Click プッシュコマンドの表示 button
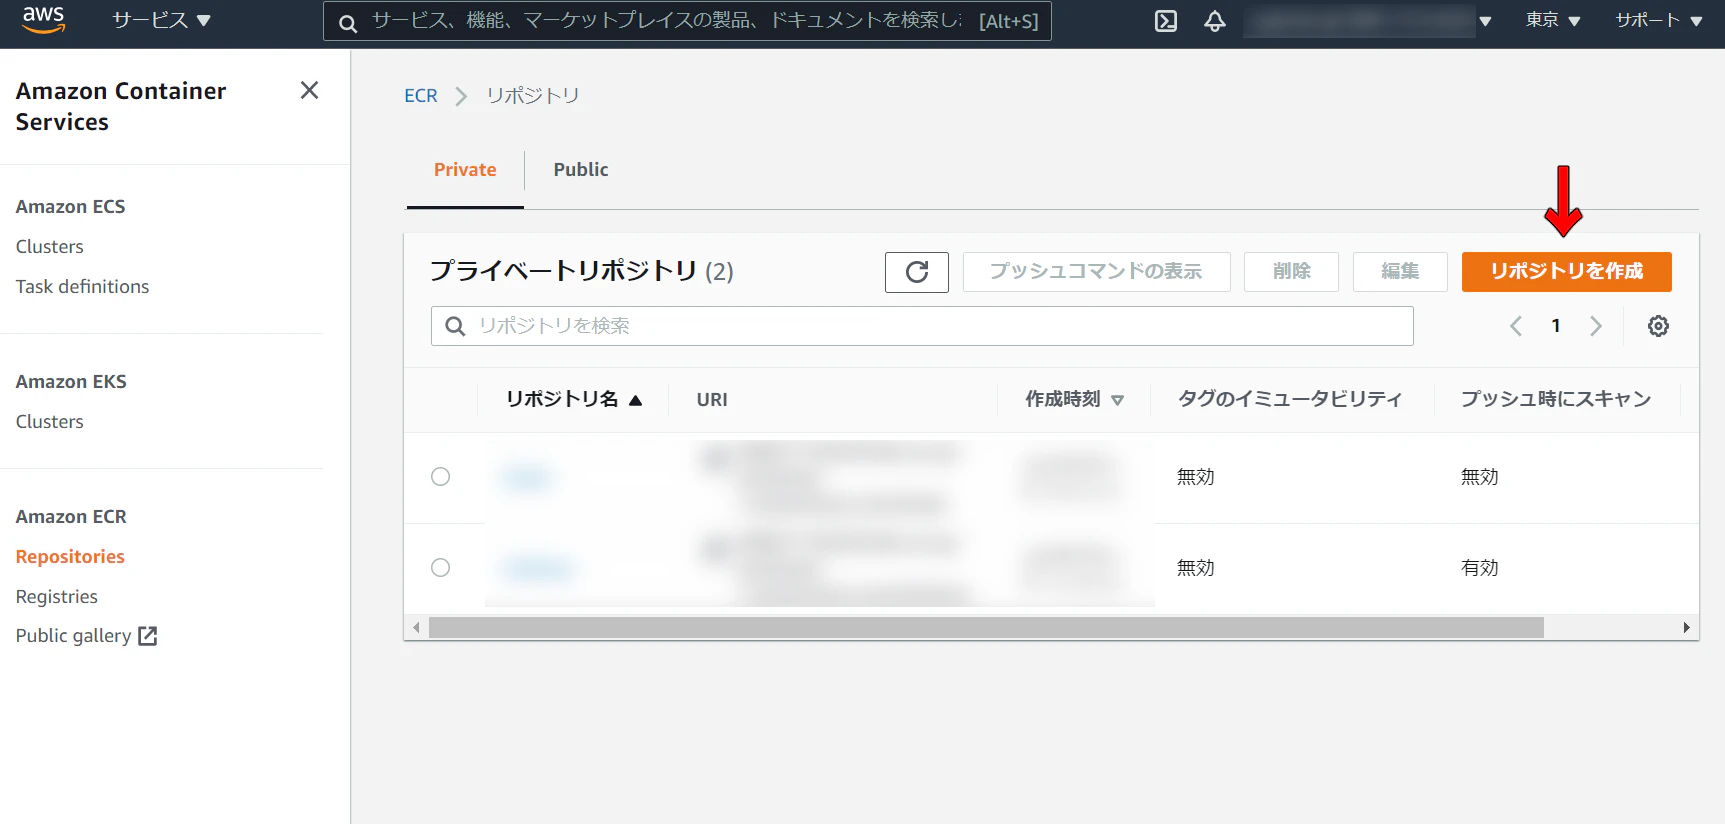Image resolution: width=1725 pixels, height=824 pixels. tap(1096, 272)
